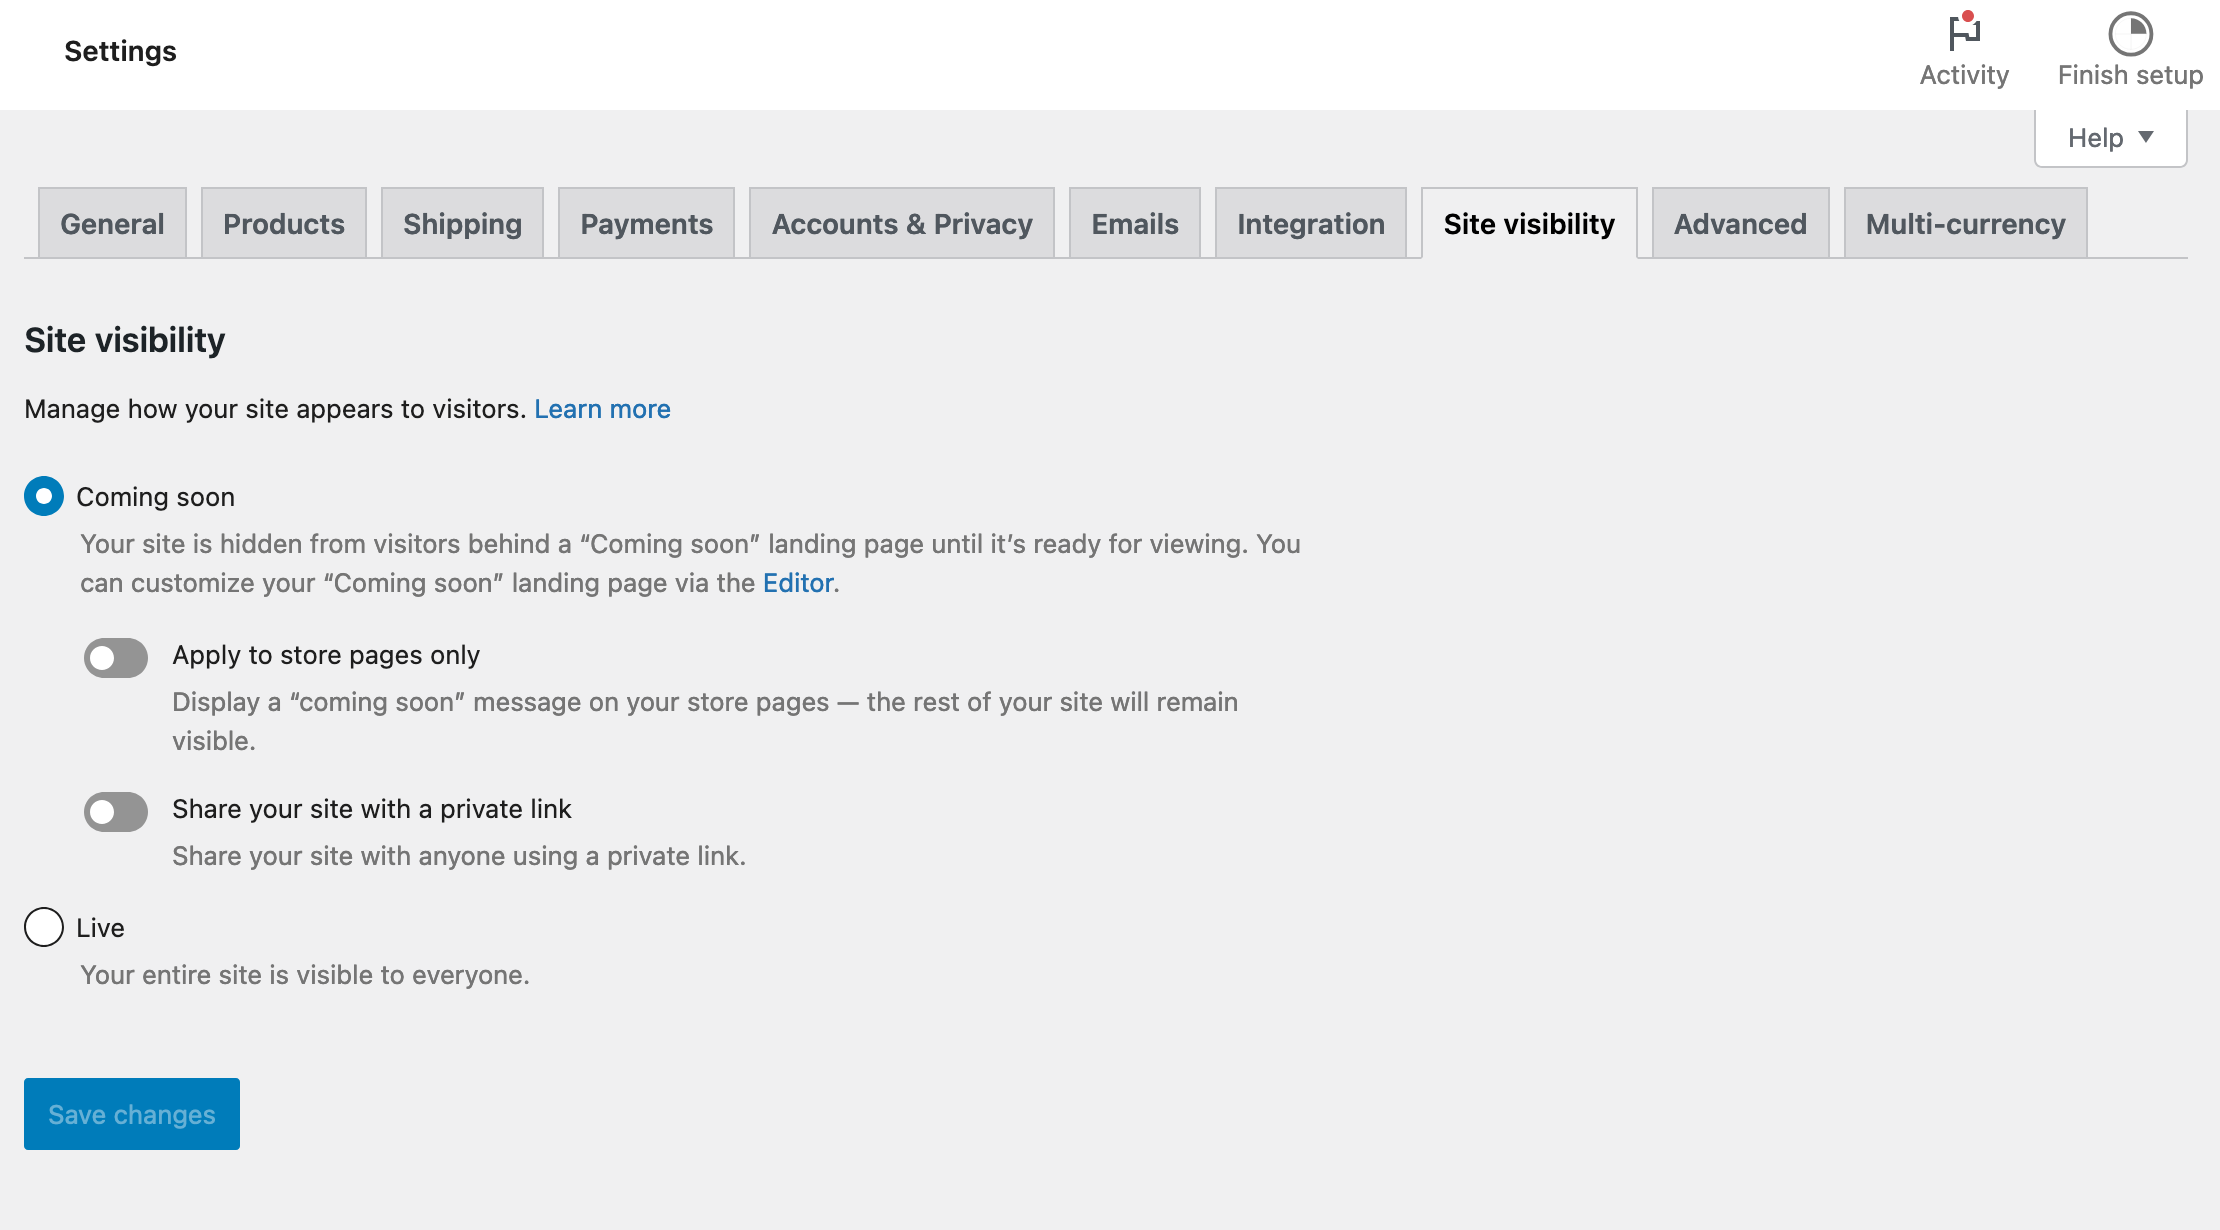Switch to the General settings tab
Screen dimensions: 2220x1230
(111, 223)
